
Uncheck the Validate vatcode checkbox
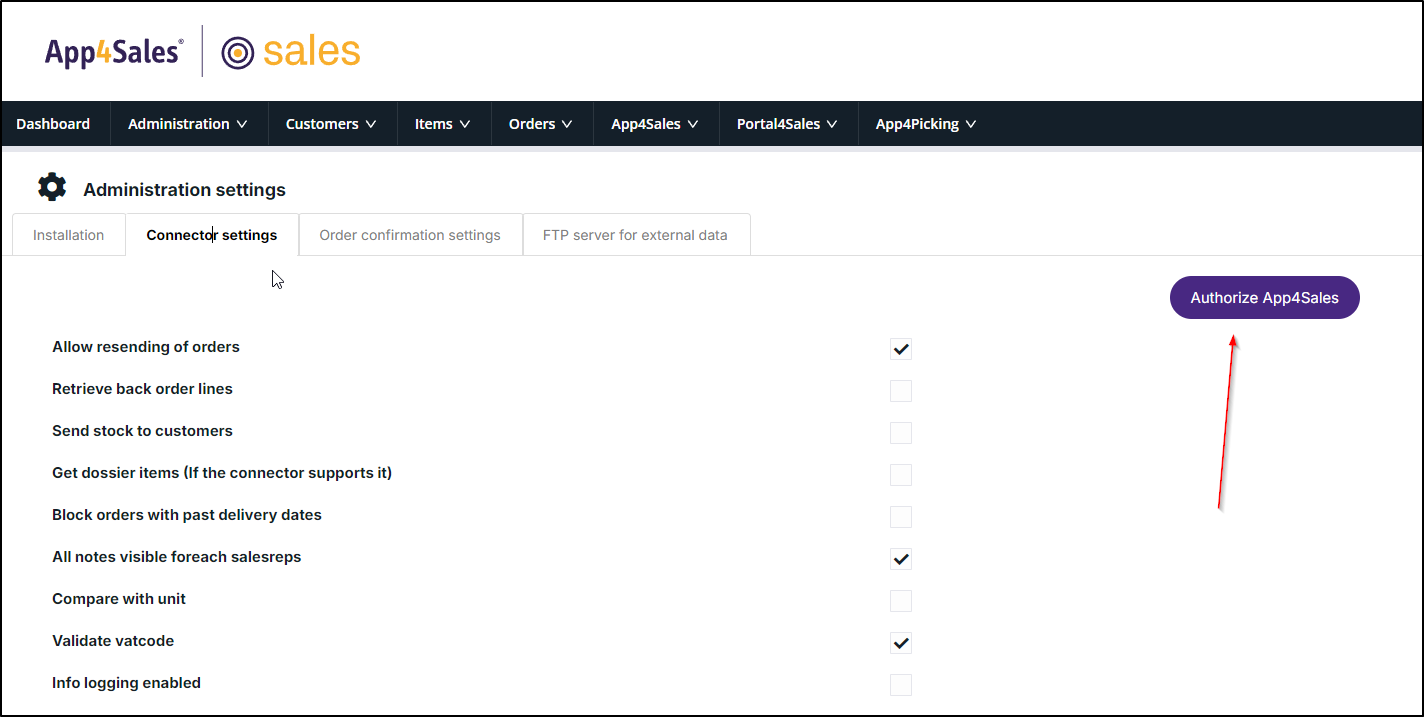point(901,643)
